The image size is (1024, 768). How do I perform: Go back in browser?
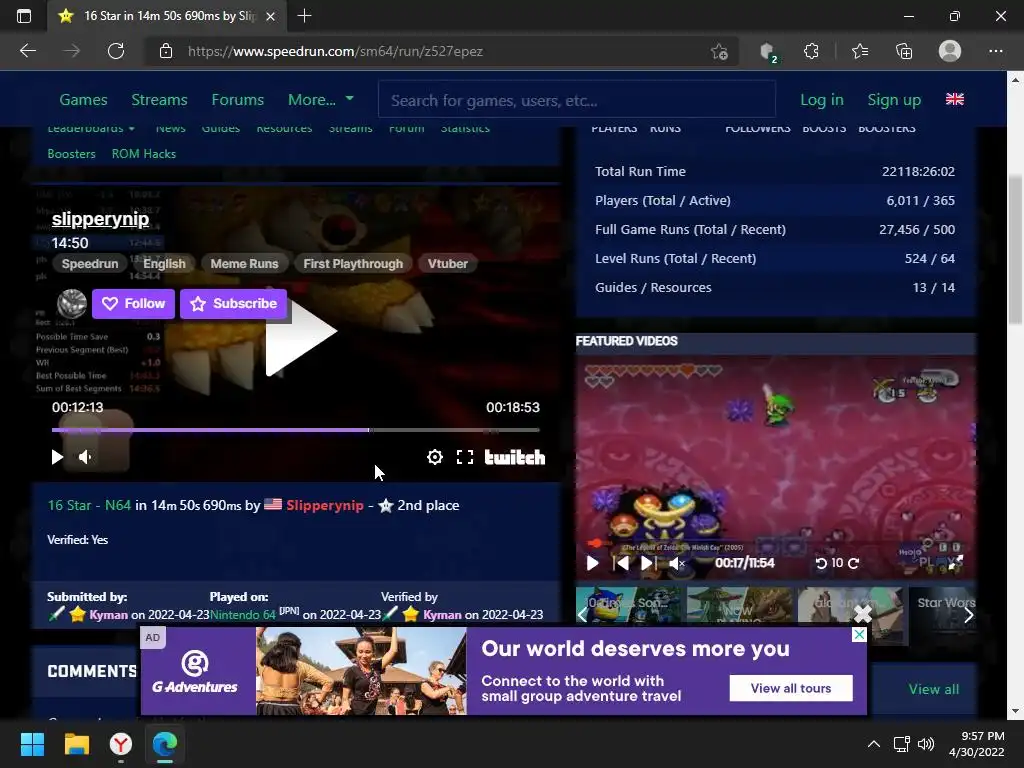[x=28, y=51]
